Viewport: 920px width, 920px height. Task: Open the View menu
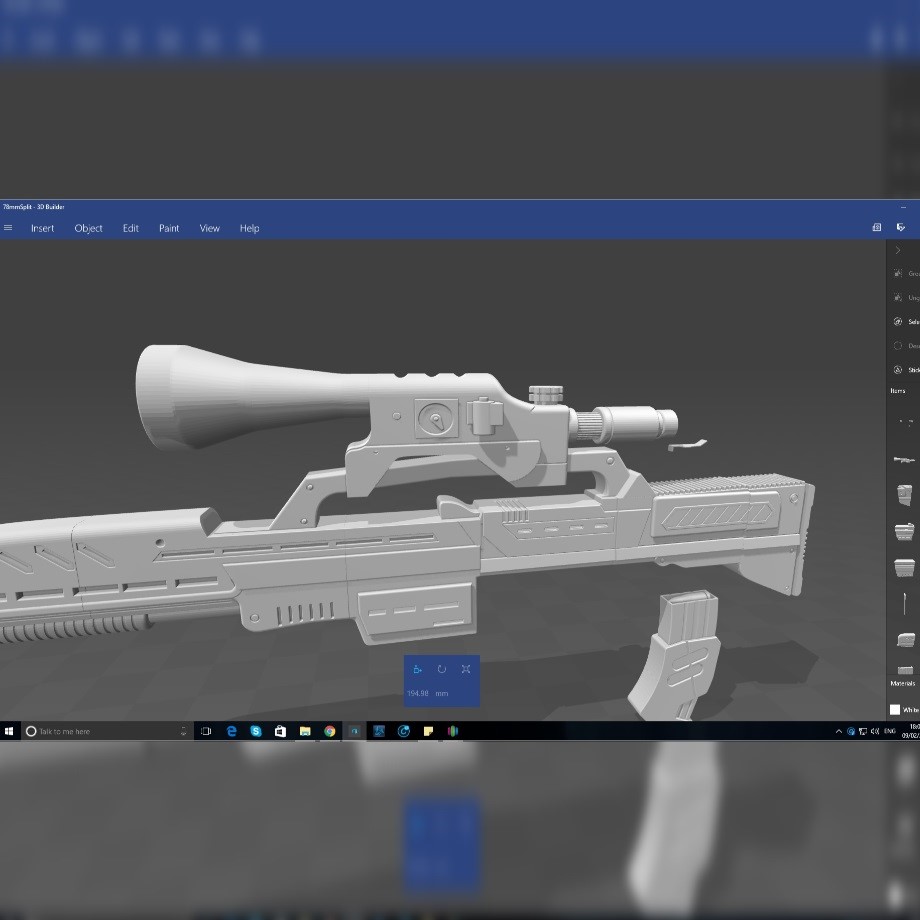point(209,228)
